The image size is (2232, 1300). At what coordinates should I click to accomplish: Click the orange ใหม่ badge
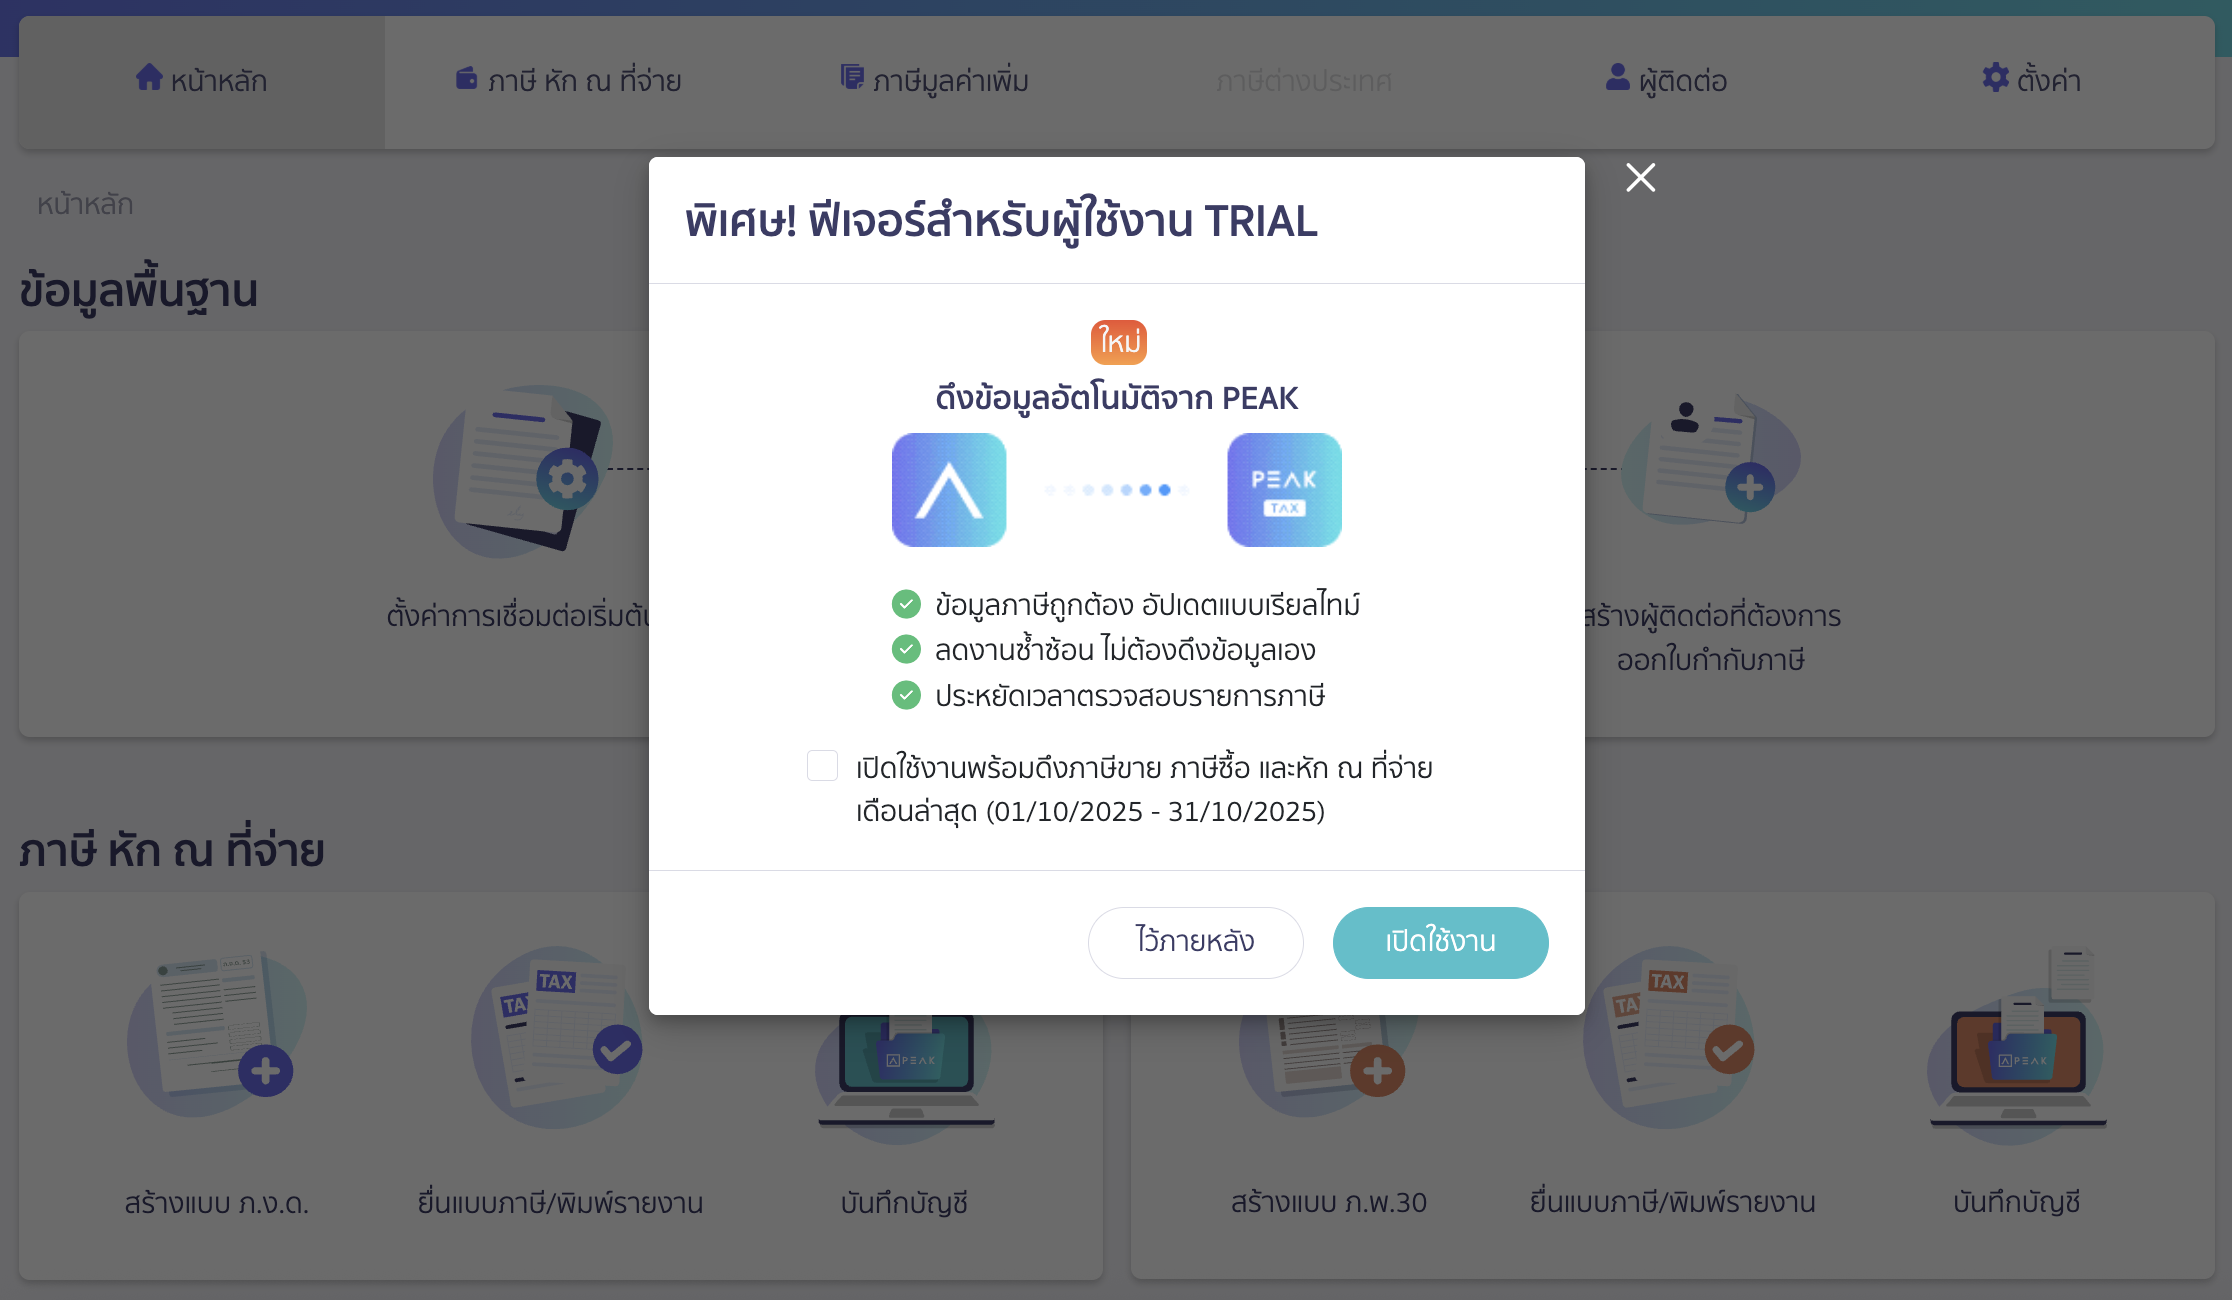click(1118, 342)
